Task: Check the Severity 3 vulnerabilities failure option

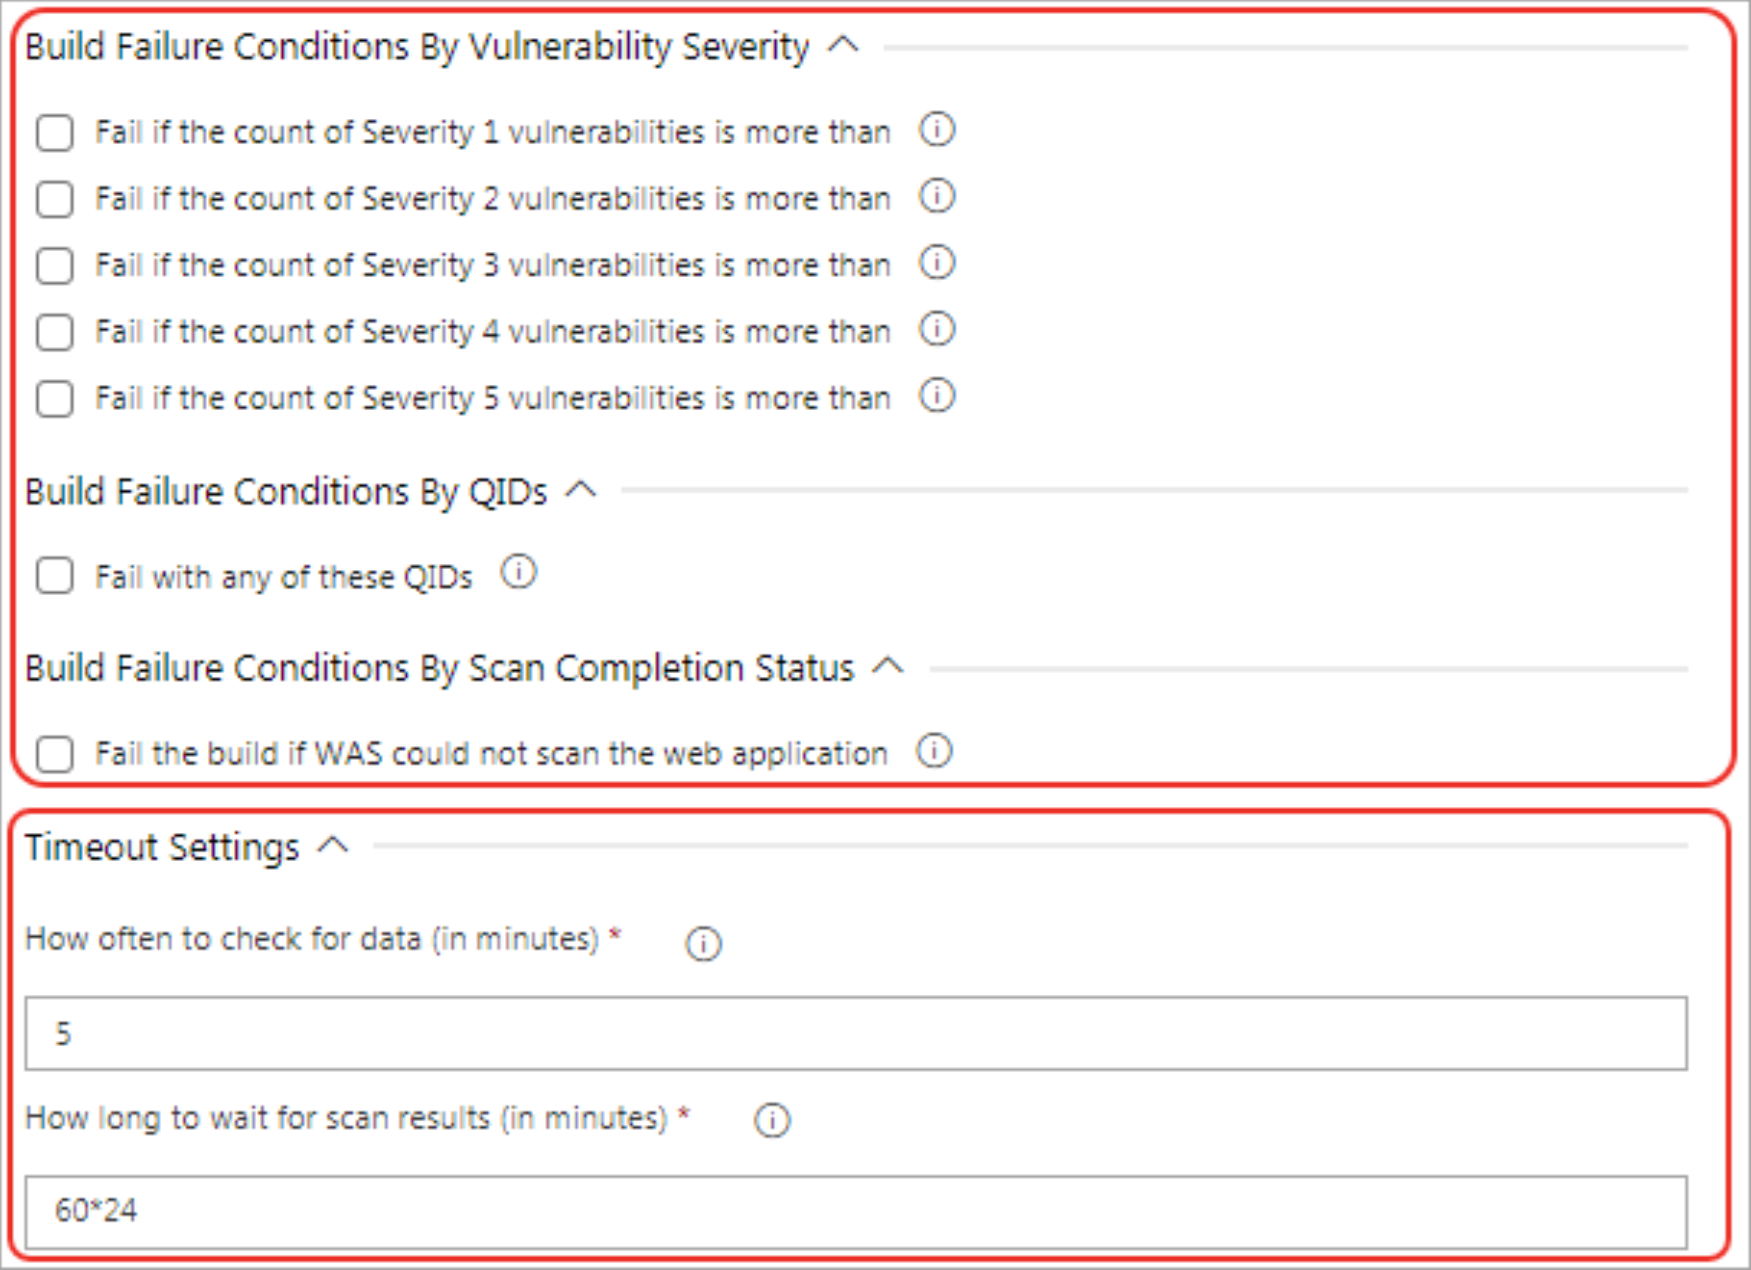Action: [x=55, y=266]
